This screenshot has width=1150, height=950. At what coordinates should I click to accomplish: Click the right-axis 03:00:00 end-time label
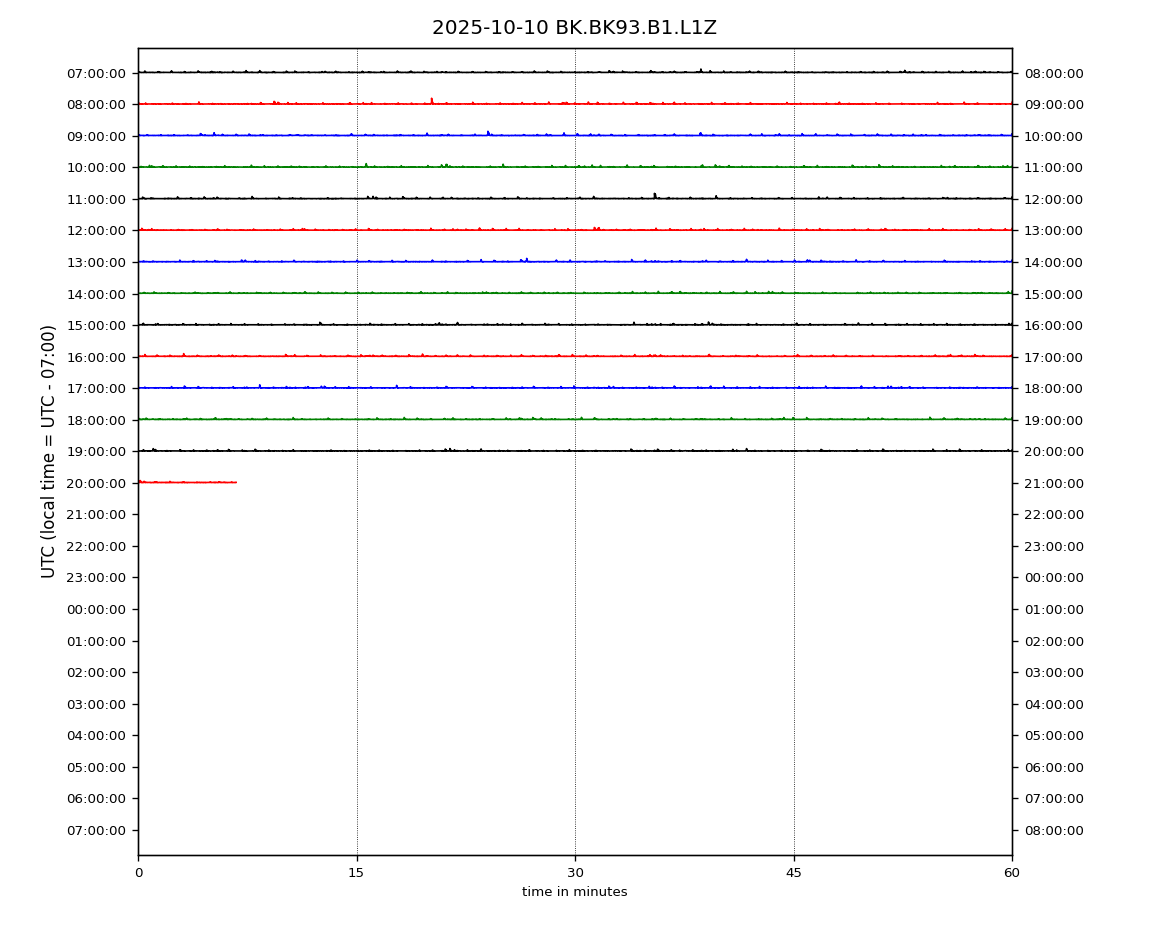point(1053,673)
